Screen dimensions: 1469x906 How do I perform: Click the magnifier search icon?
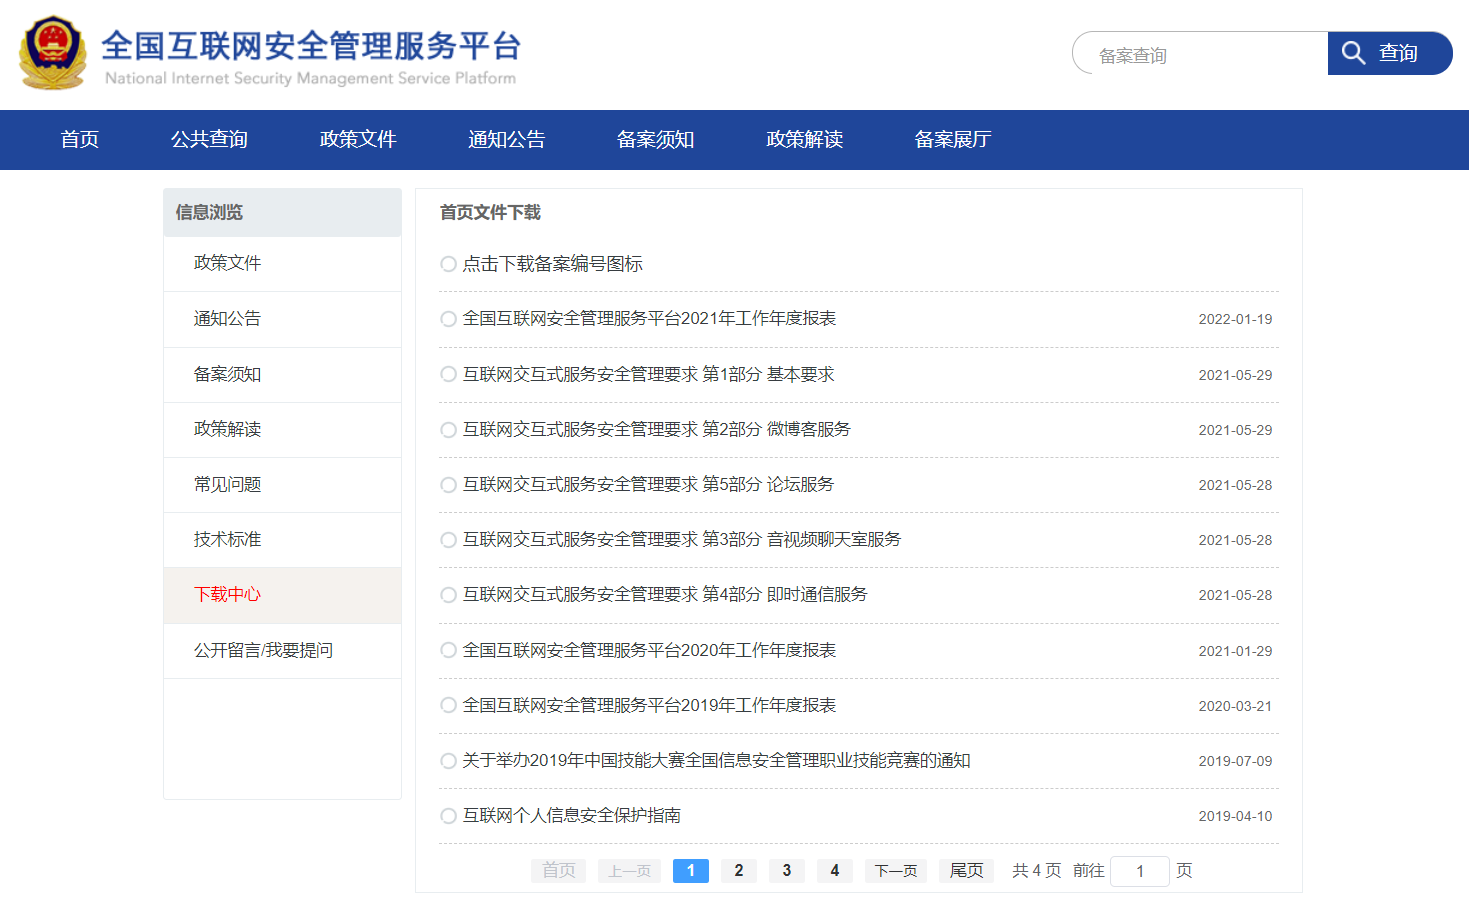click(x=1354, y=53)
